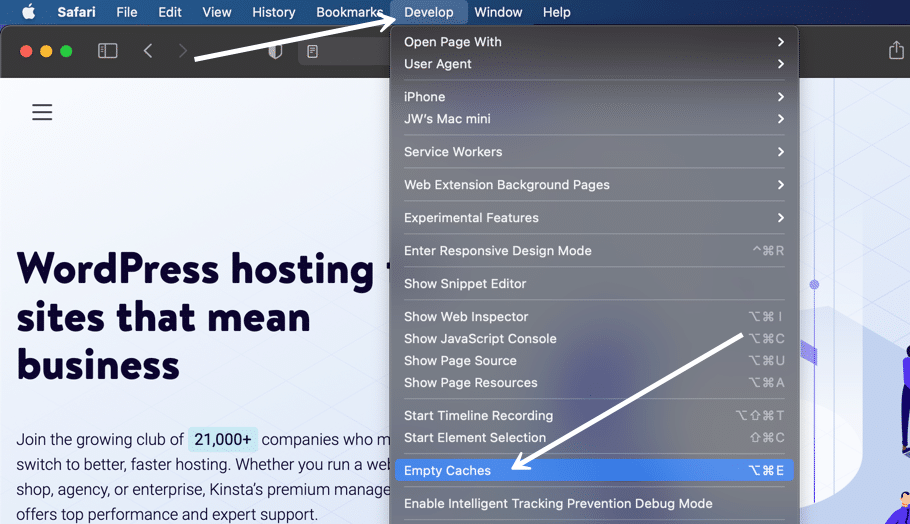Select Show Page Resources
Screen dimensions: 910x524
(594, 383)
